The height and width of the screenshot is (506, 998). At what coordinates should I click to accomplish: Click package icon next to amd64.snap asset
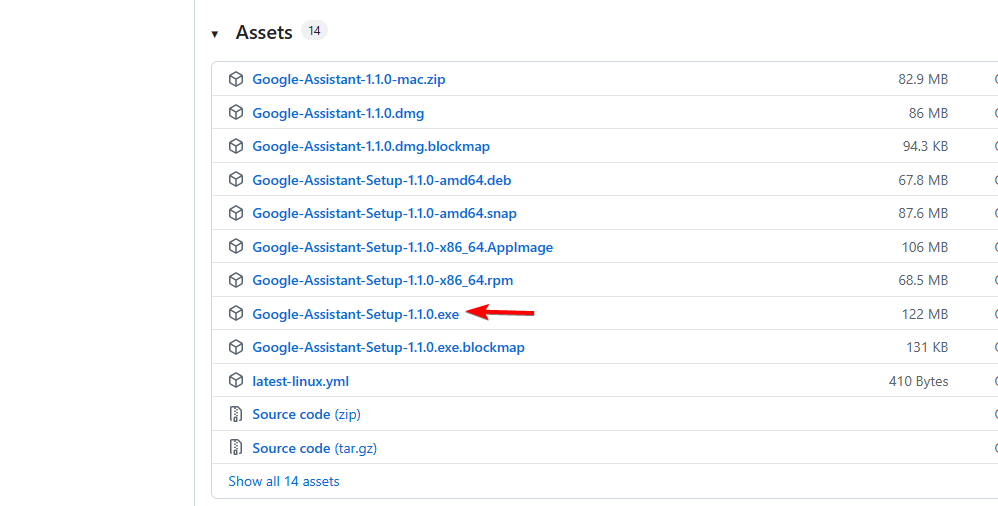(x=236, y=213)
